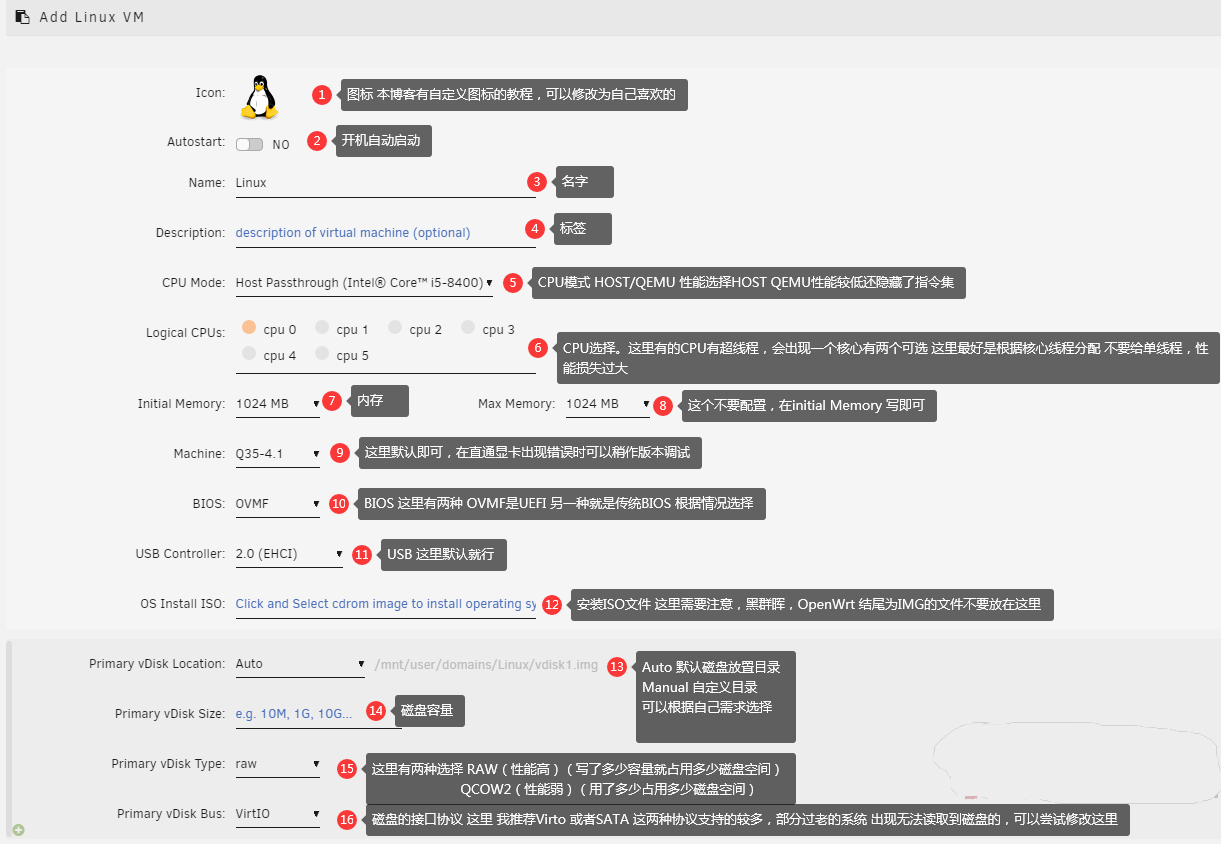
Task: Click the Logical CPUs label
Action: pyautogui.click(x=185, y=333)
